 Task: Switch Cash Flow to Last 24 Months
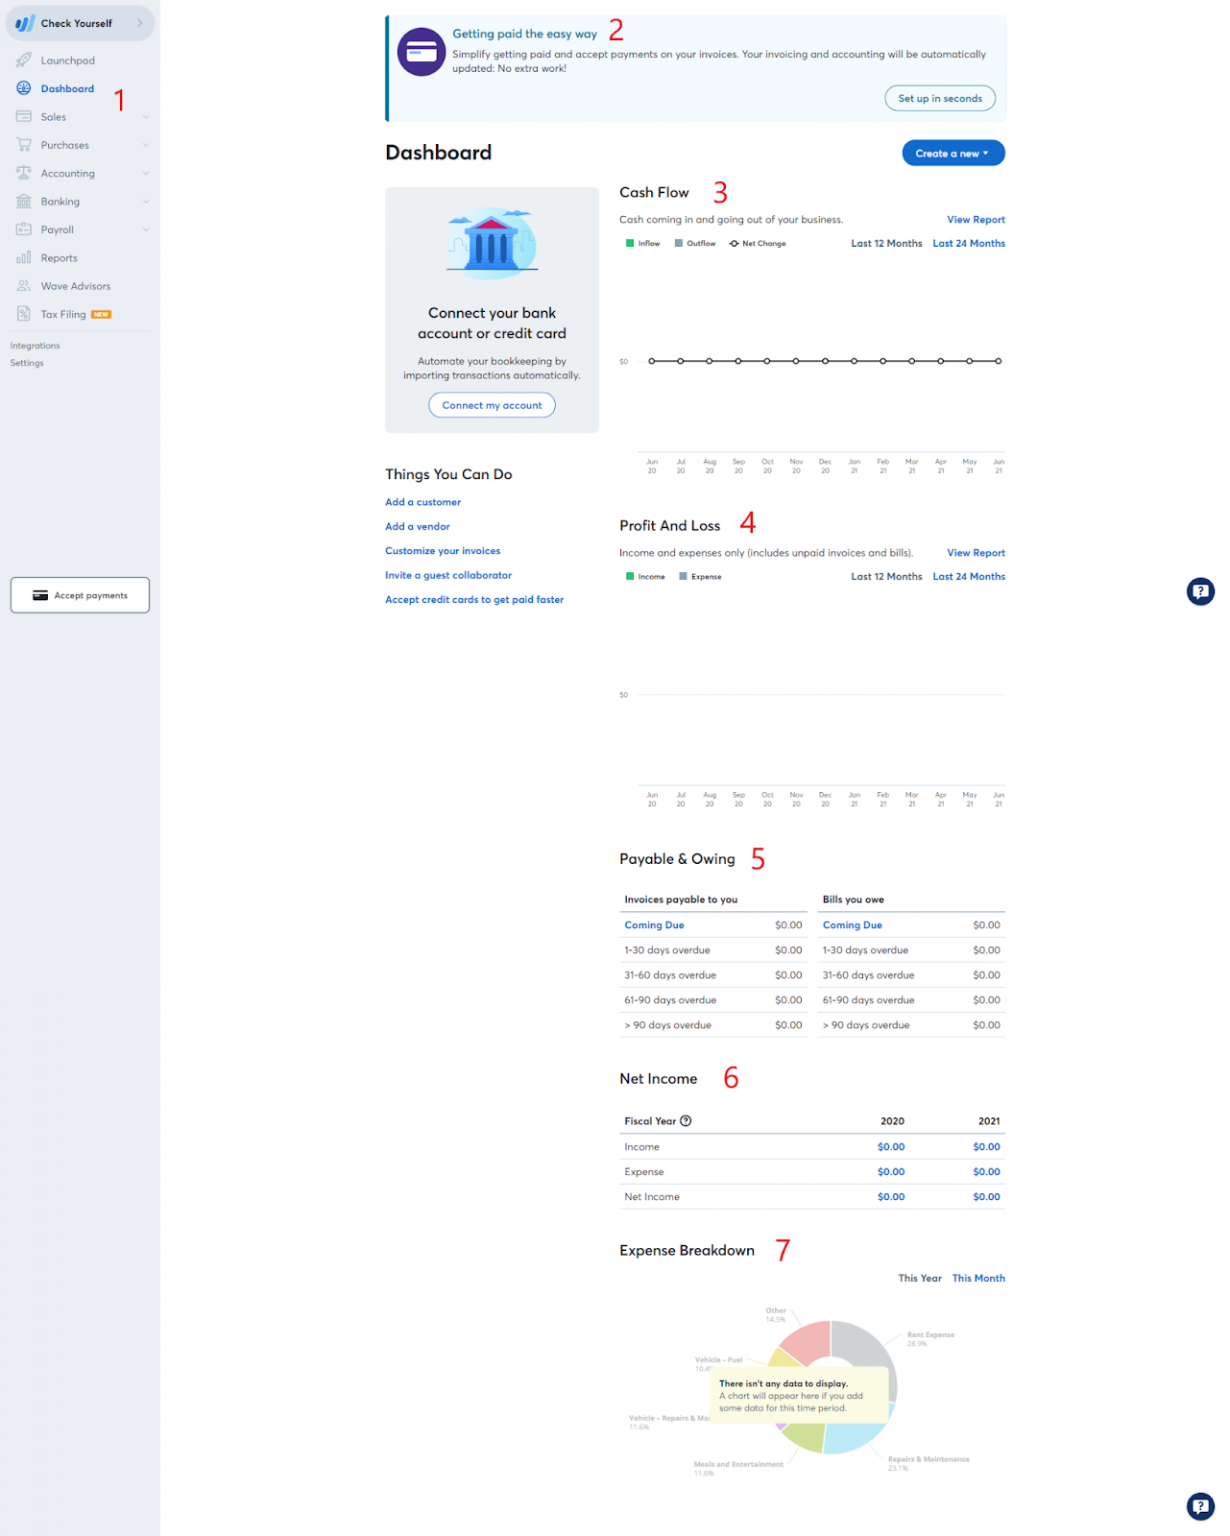tap(968, 243)
